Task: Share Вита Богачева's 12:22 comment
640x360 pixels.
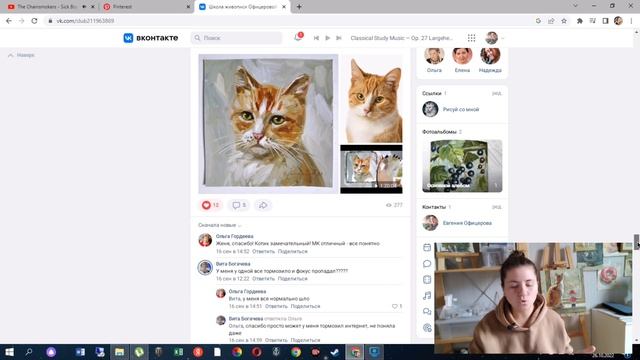Action: [x=292, y=279]
